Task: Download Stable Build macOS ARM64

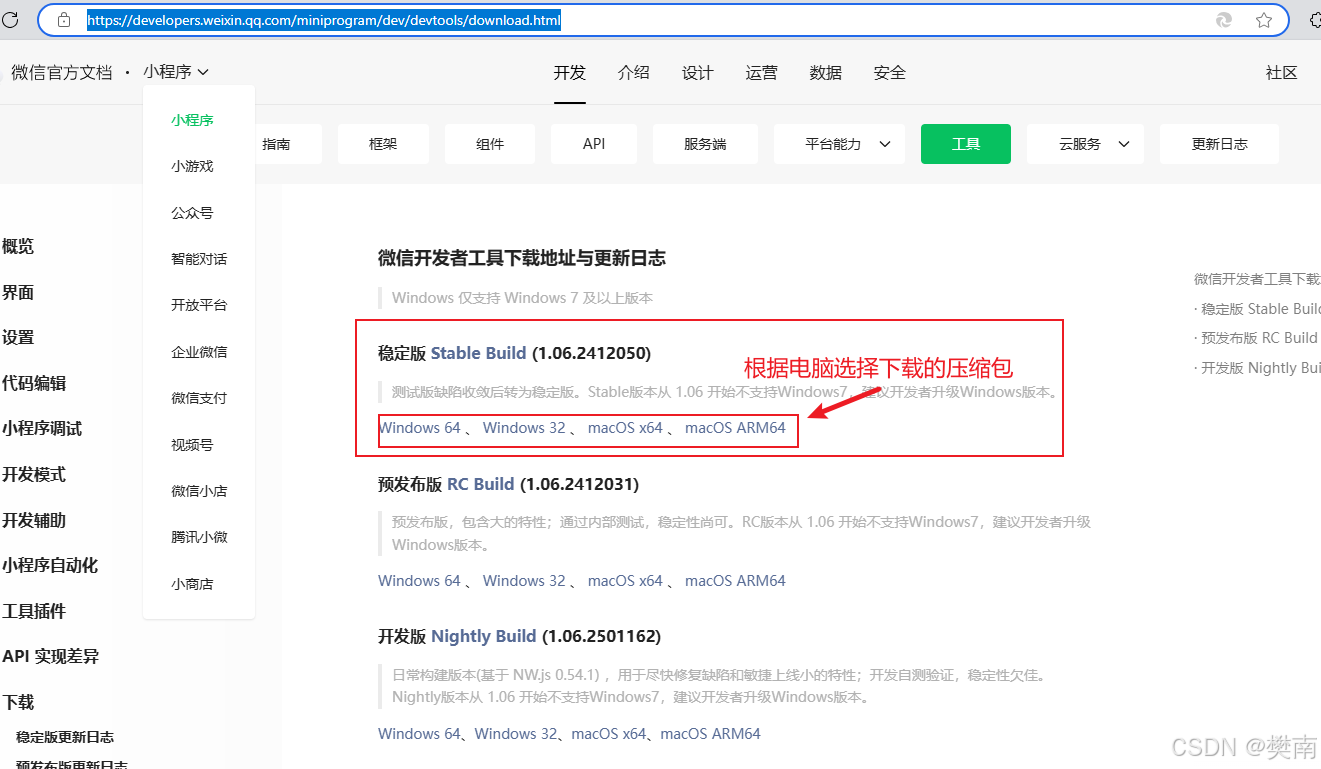Action: pos(735,428)
